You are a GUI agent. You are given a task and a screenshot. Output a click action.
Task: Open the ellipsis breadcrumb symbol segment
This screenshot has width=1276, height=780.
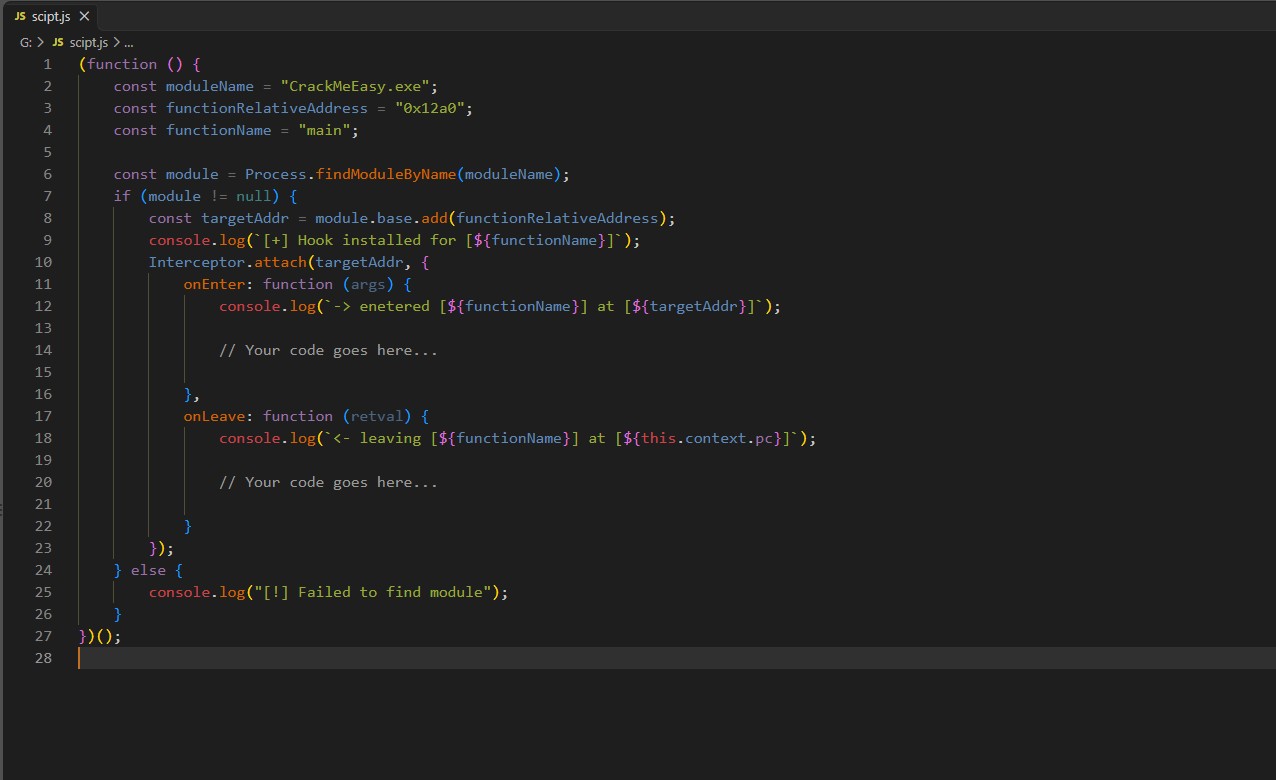coord(128,42)
